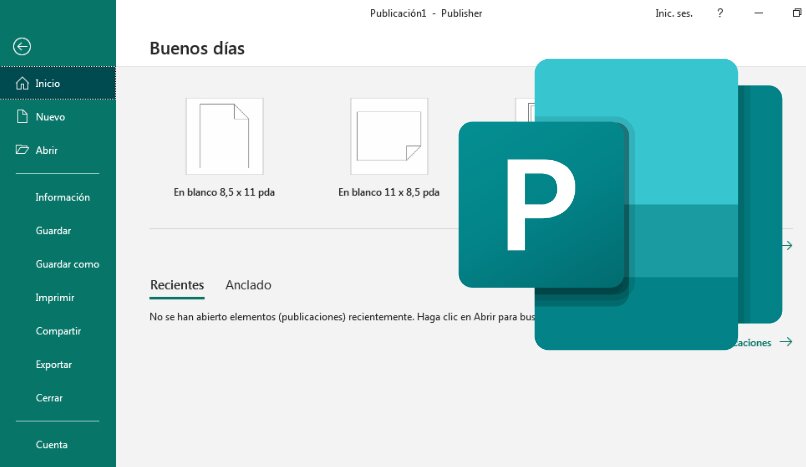Image resolution: width=806 pixels, height=467 pixels.
Task: Open help with the question mark icon
Action: coord(720,13)
